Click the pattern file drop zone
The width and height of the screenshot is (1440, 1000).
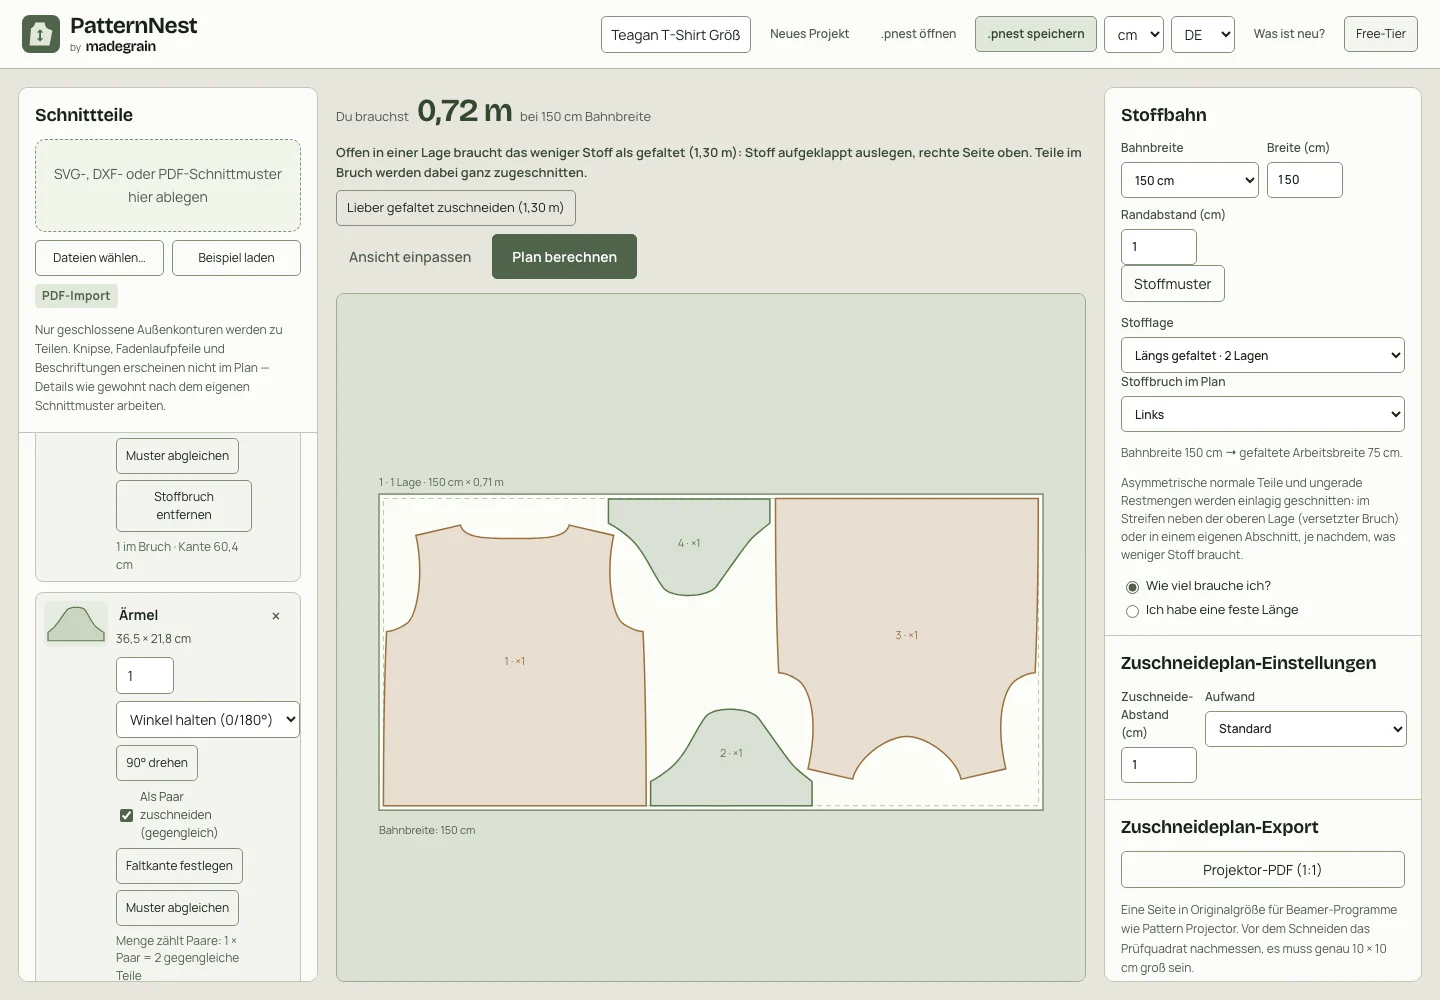(168, 185)
